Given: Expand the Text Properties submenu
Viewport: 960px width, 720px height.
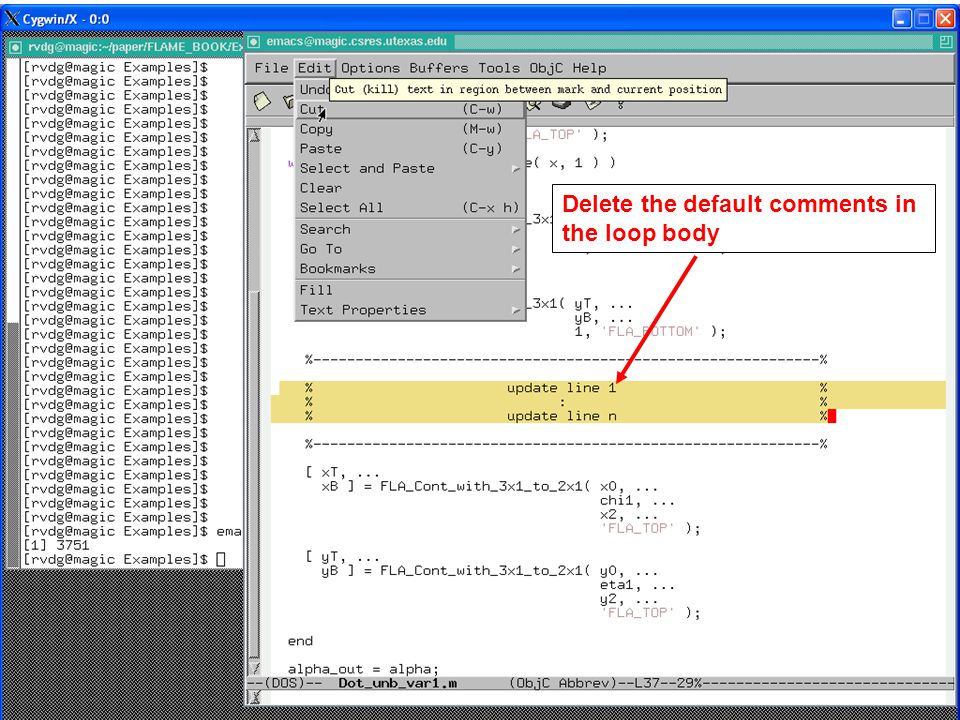Looking at the screenshot, I should 410,310.
